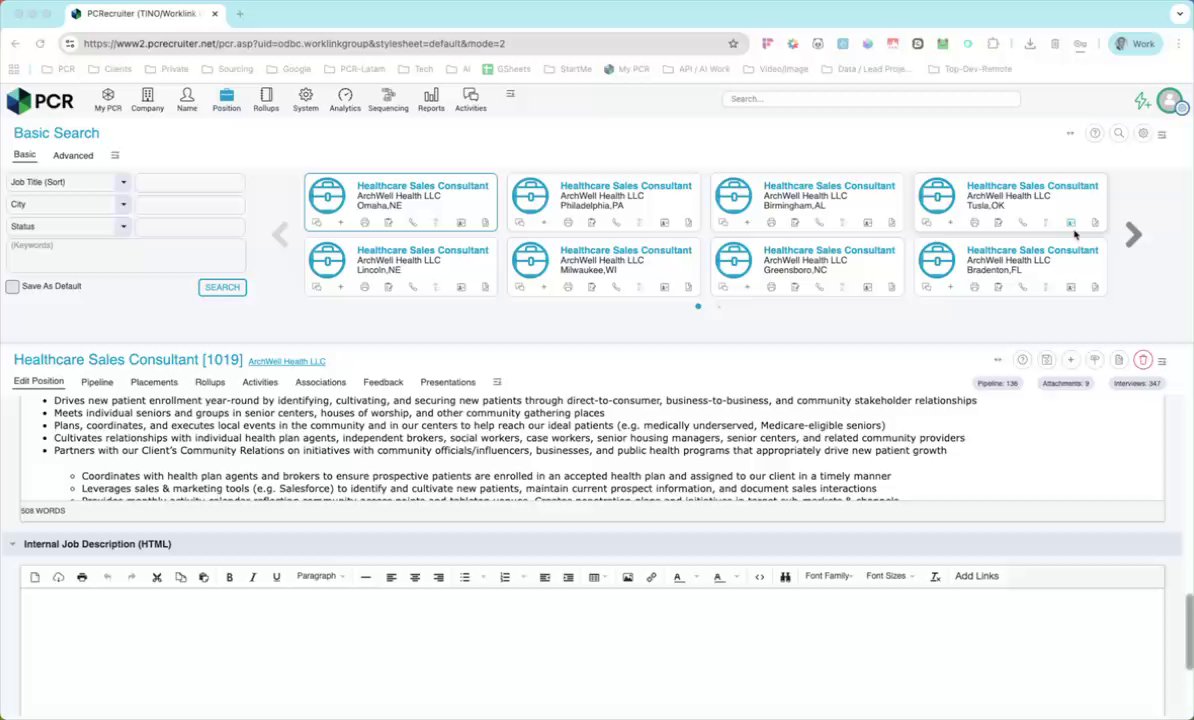The width and height of the screenshot is (1194, 720).
Task: Click the Add Links button in editor
Action: point(977,577)
